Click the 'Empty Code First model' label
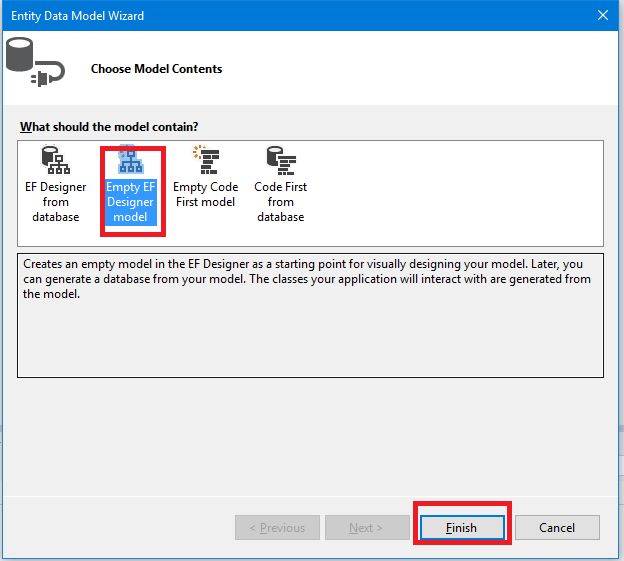This screenshot has height=561, width=624. (x=206, y=194)
